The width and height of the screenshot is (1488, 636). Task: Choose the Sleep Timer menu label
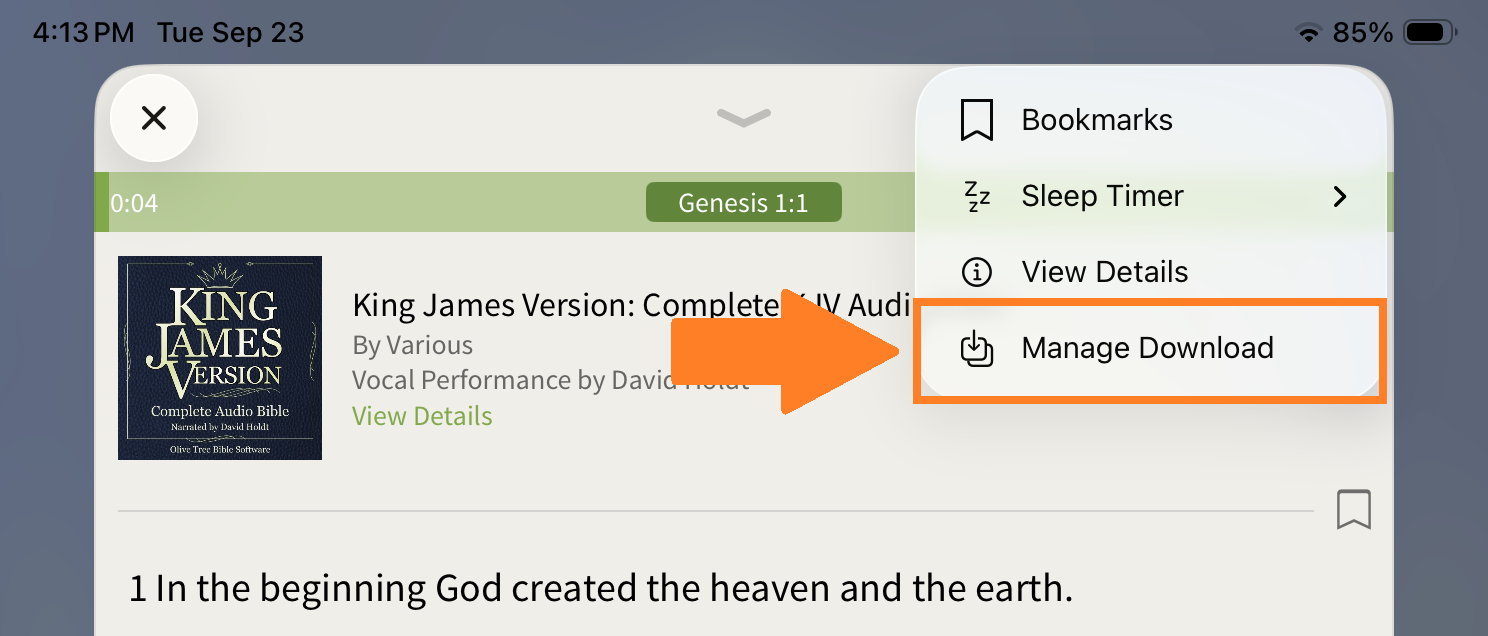coord(1102,196)
